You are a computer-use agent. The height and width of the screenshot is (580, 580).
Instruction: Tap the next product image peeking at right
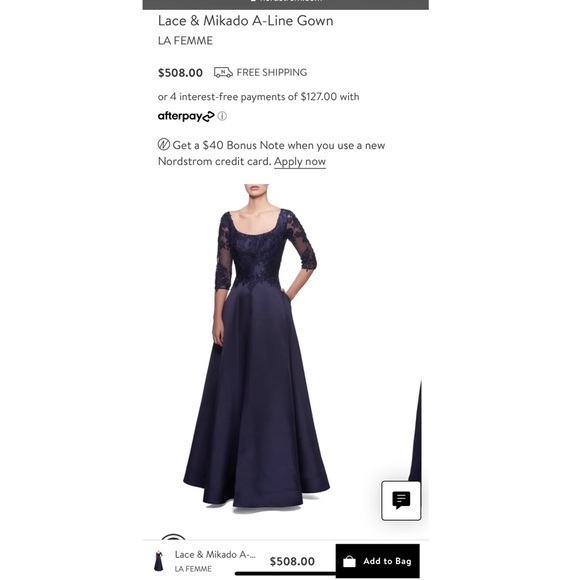415,431
